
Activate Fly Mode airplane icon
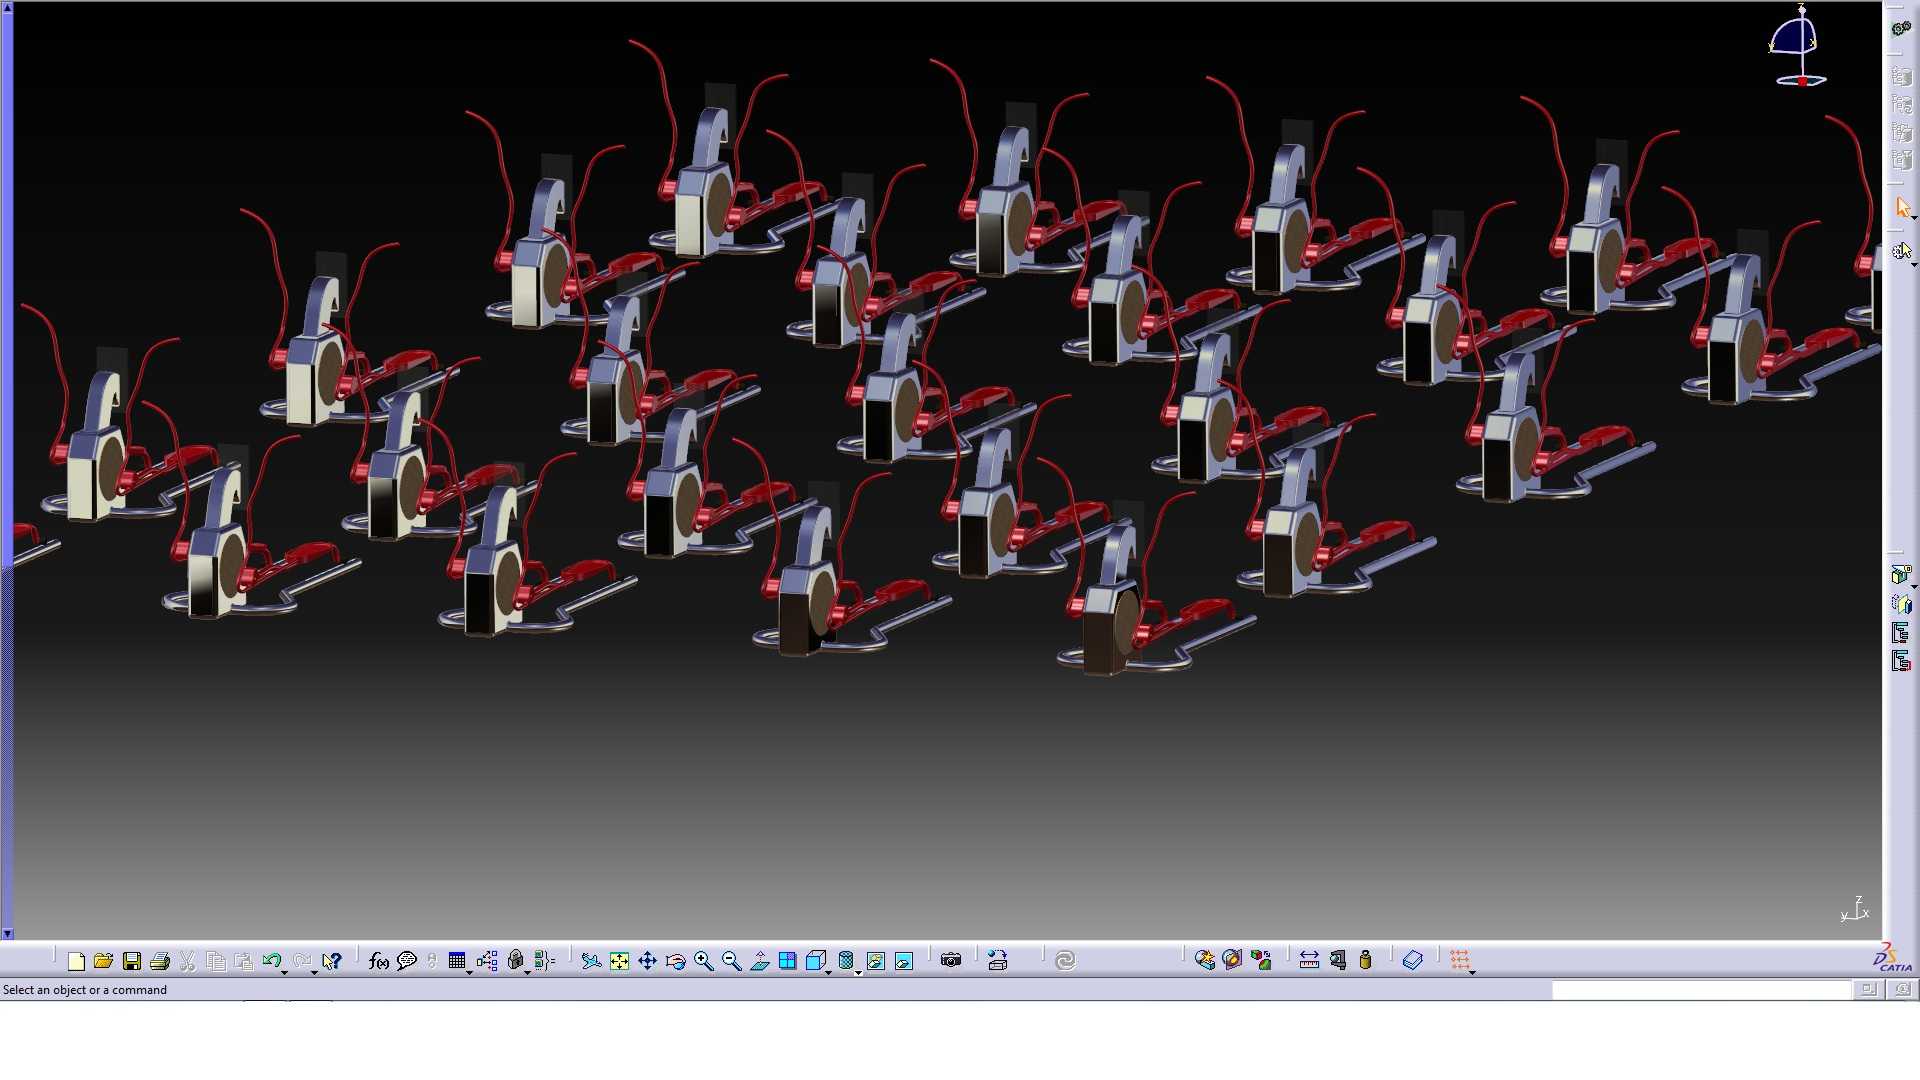[591, 961]
